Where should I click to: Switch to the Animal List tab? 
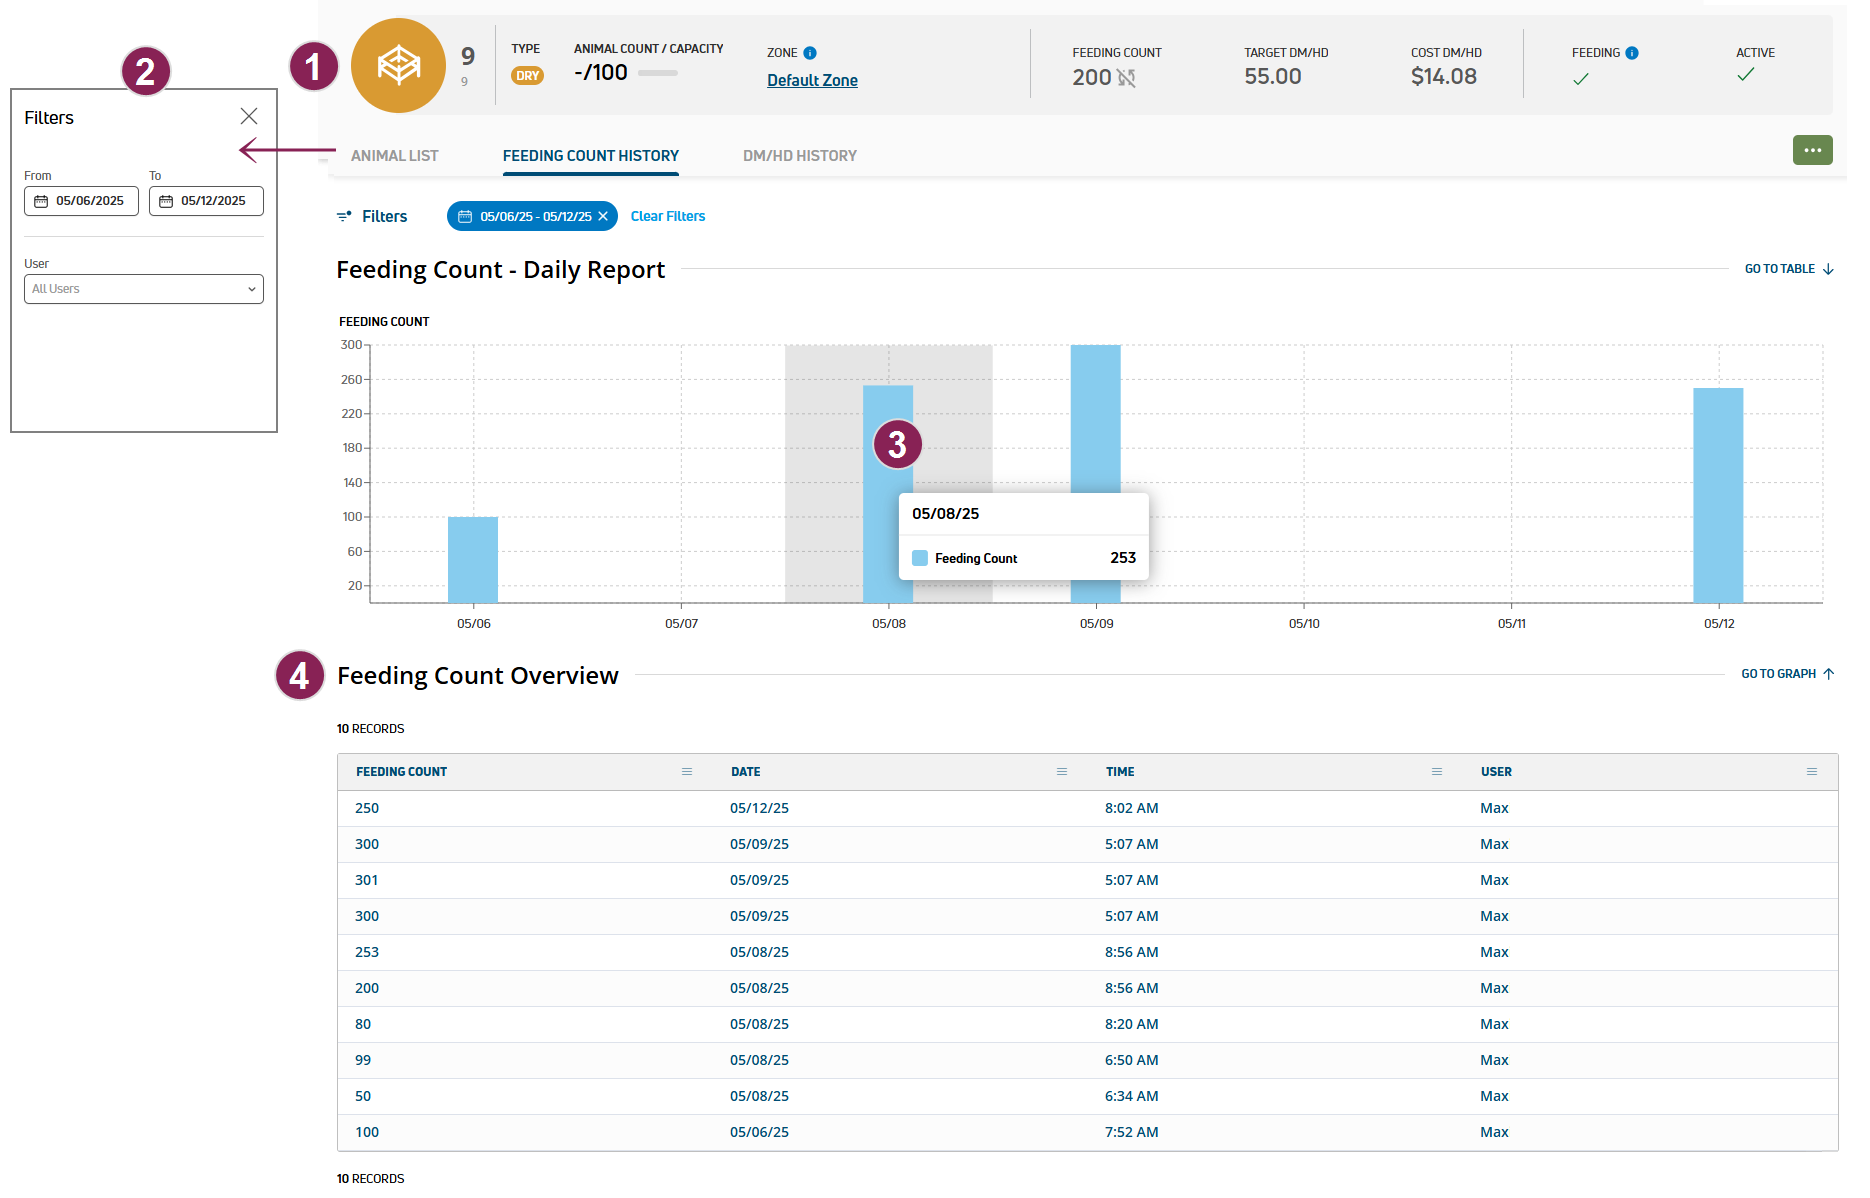pyautogui.click(x=394, y=156)
